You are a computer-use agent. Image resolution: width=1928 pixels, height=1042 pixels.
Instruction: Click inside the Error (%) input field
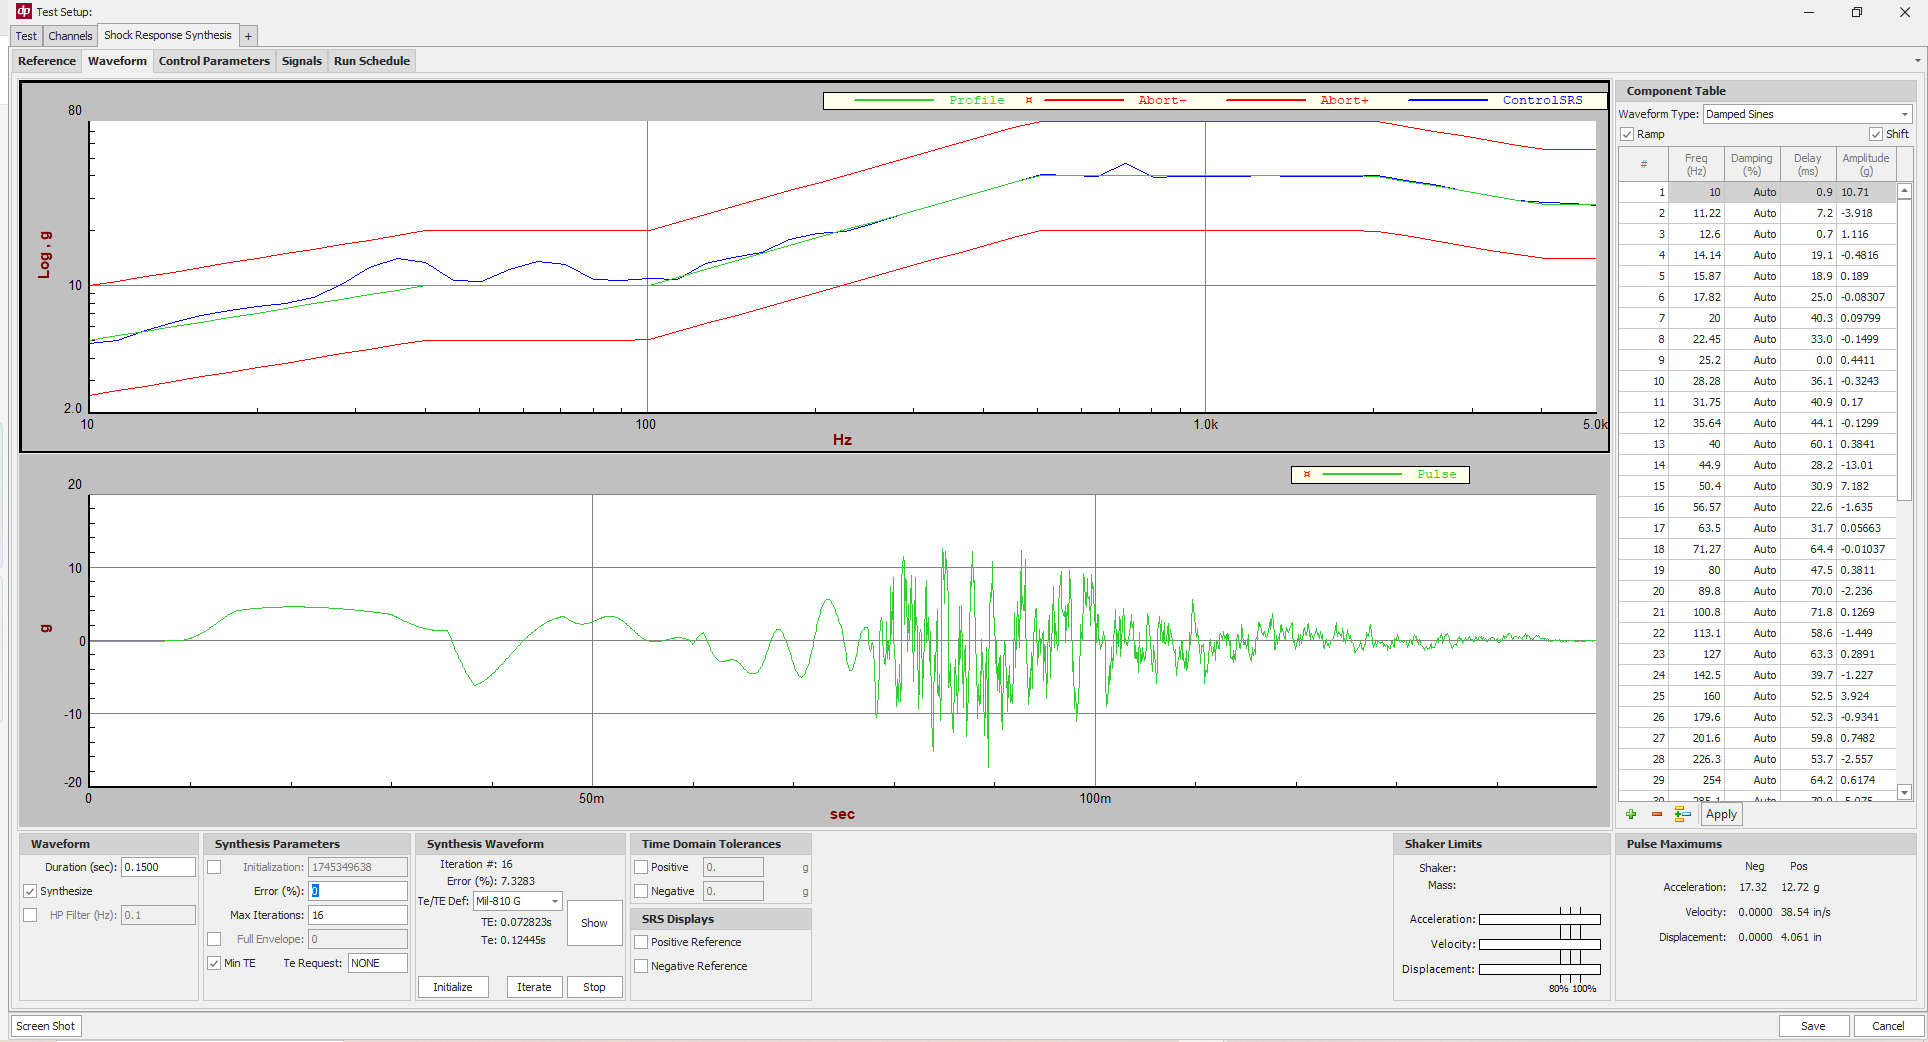[x=357, y=891]
